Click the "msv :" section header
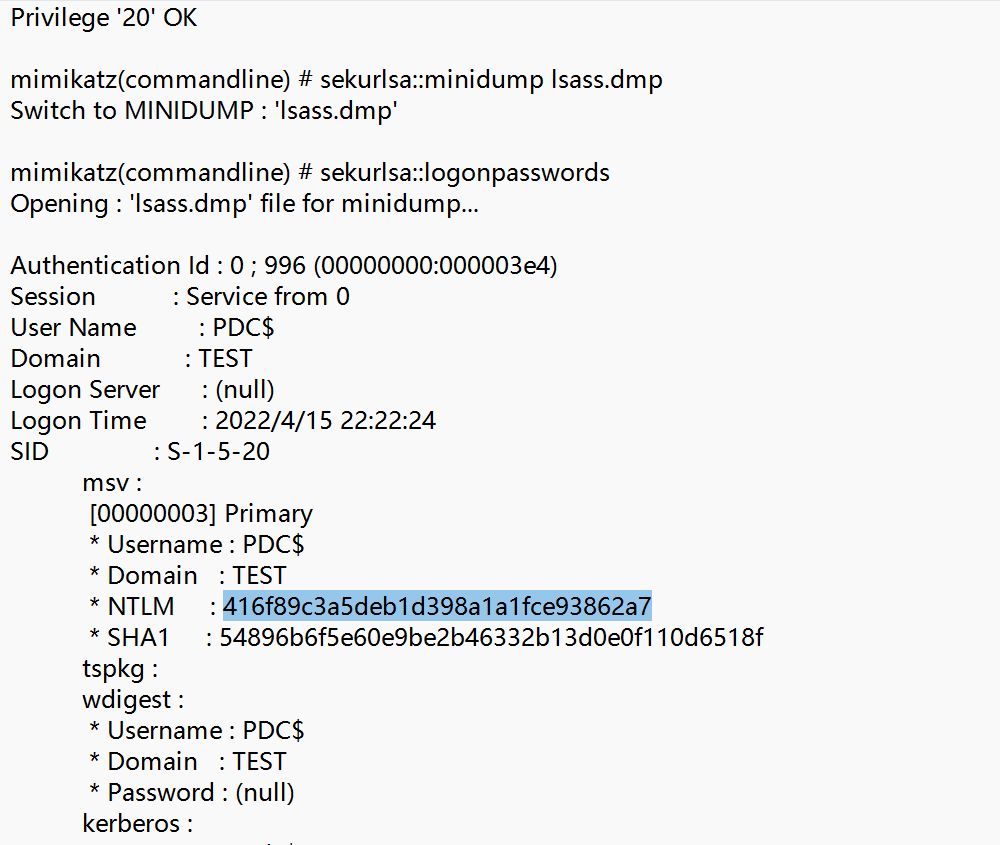 [112, 483]
